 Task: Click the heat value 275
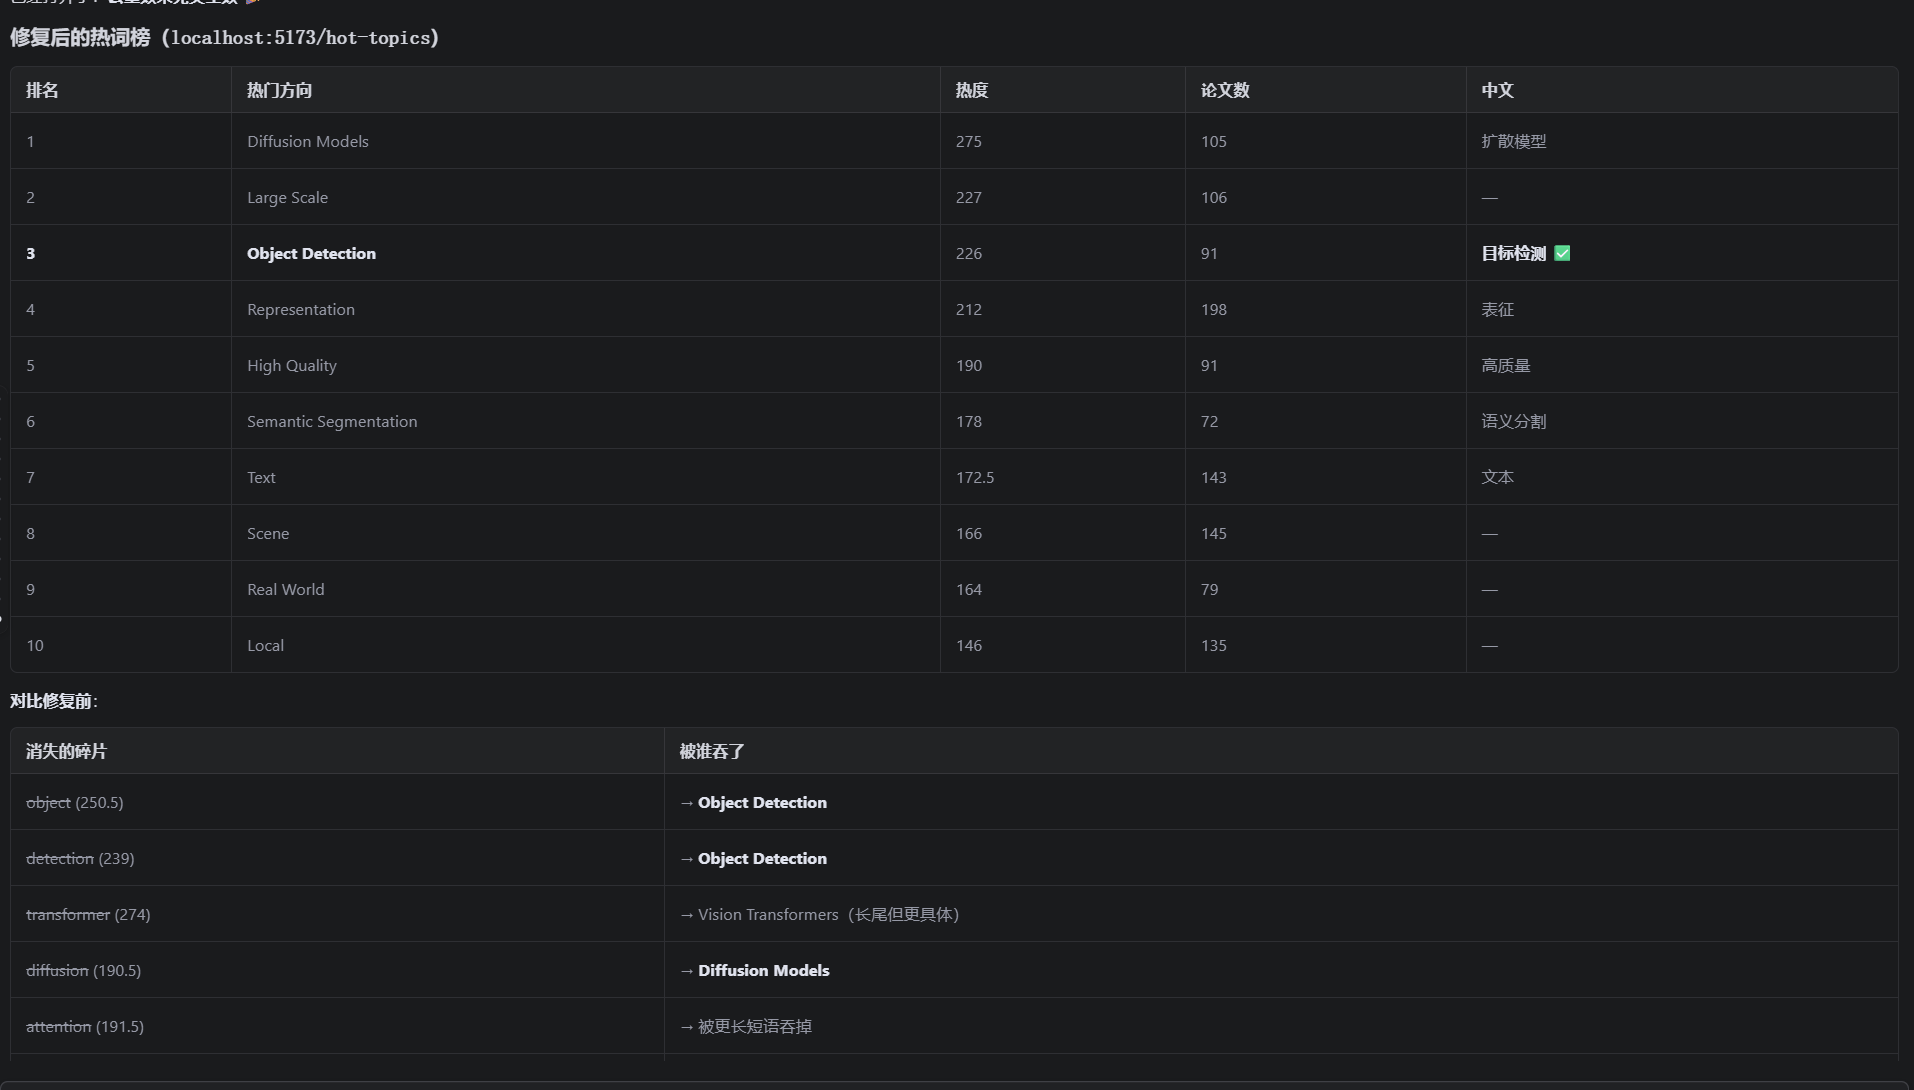click(x=969, y=142)
